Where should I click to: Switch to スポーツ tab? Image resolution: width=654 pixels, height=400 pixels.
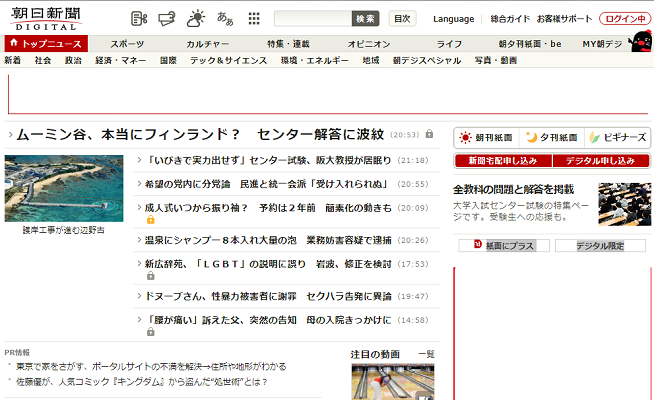127,44
